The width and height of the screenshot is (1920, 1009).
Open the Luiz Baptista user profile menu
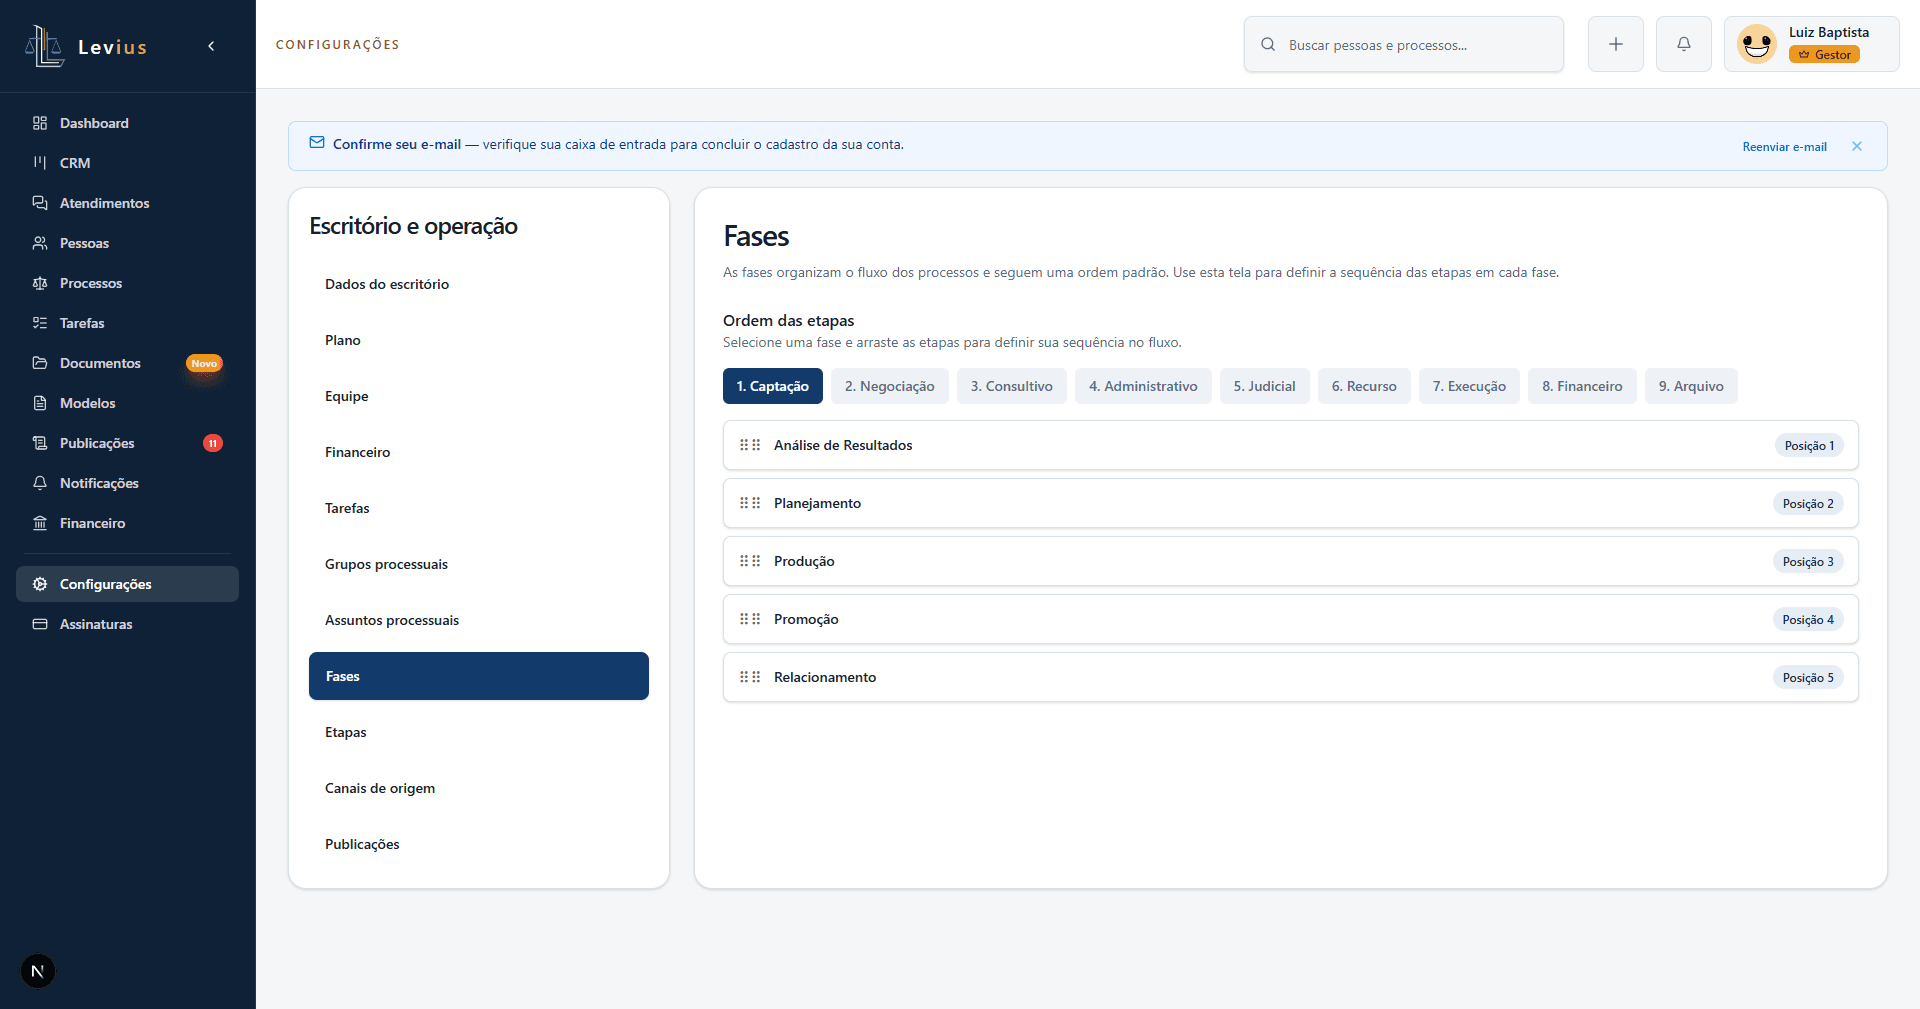(1812, 44)
